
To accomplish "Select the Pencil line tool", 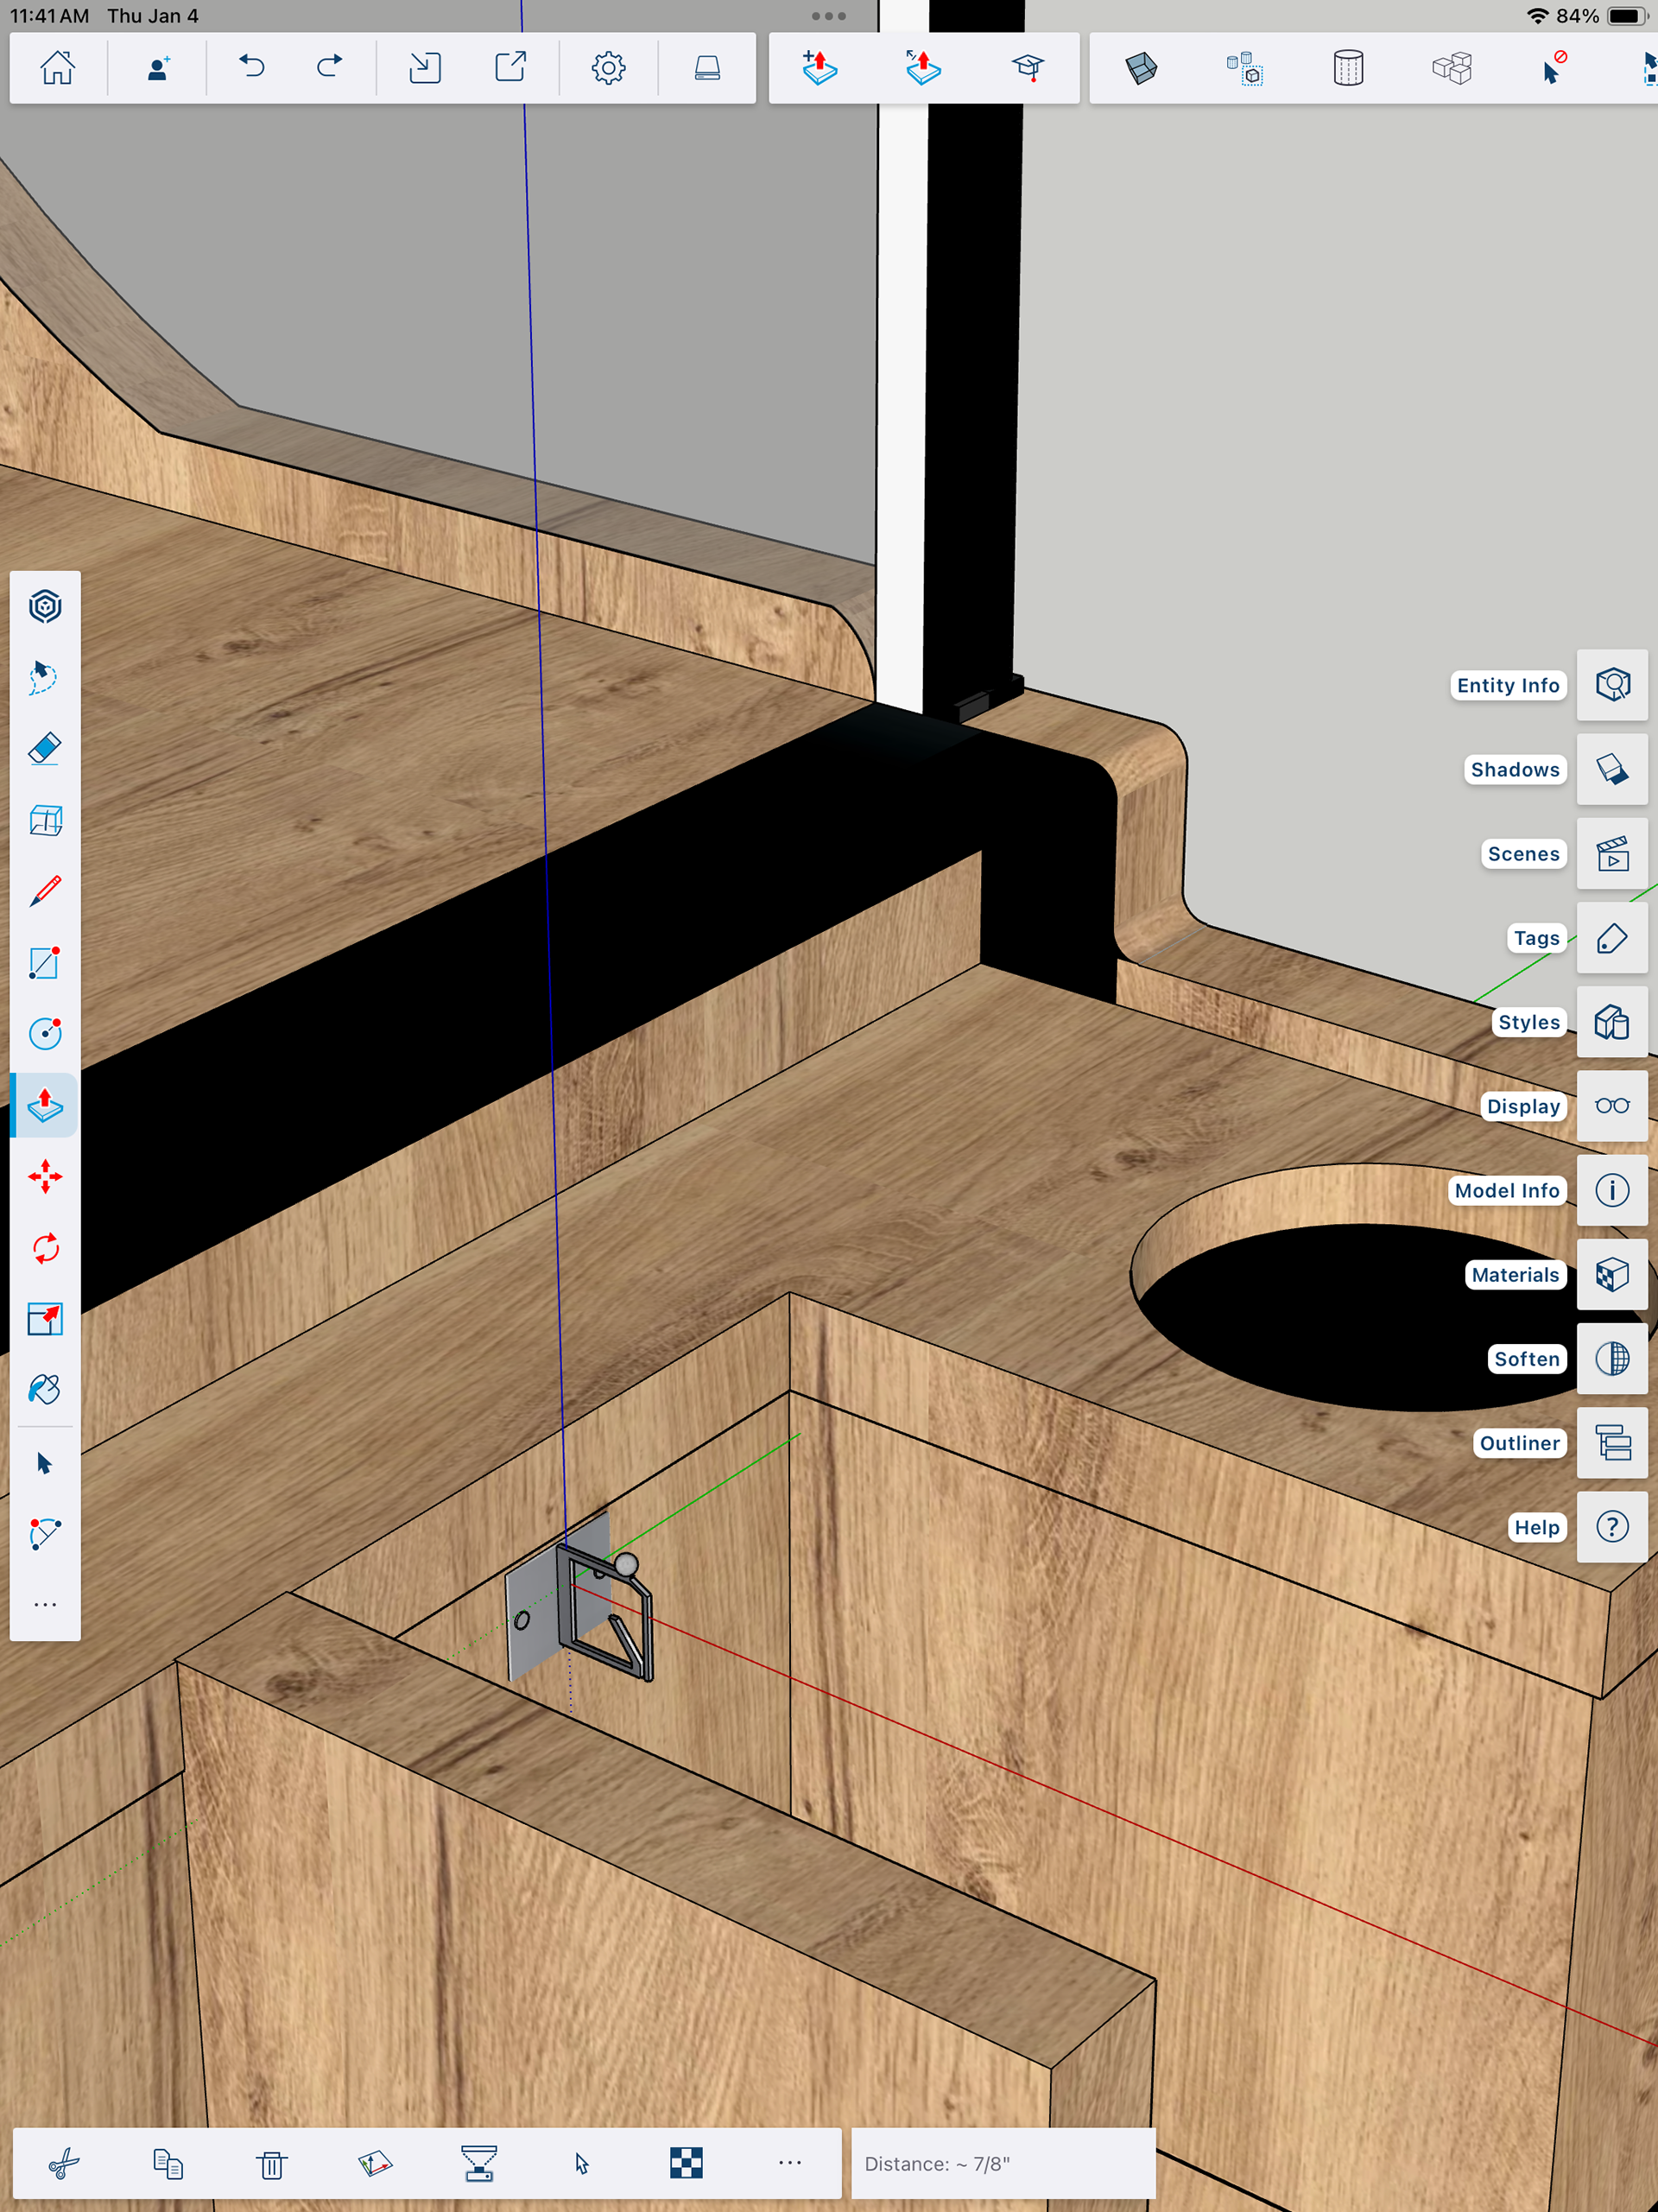I will 45,890.
